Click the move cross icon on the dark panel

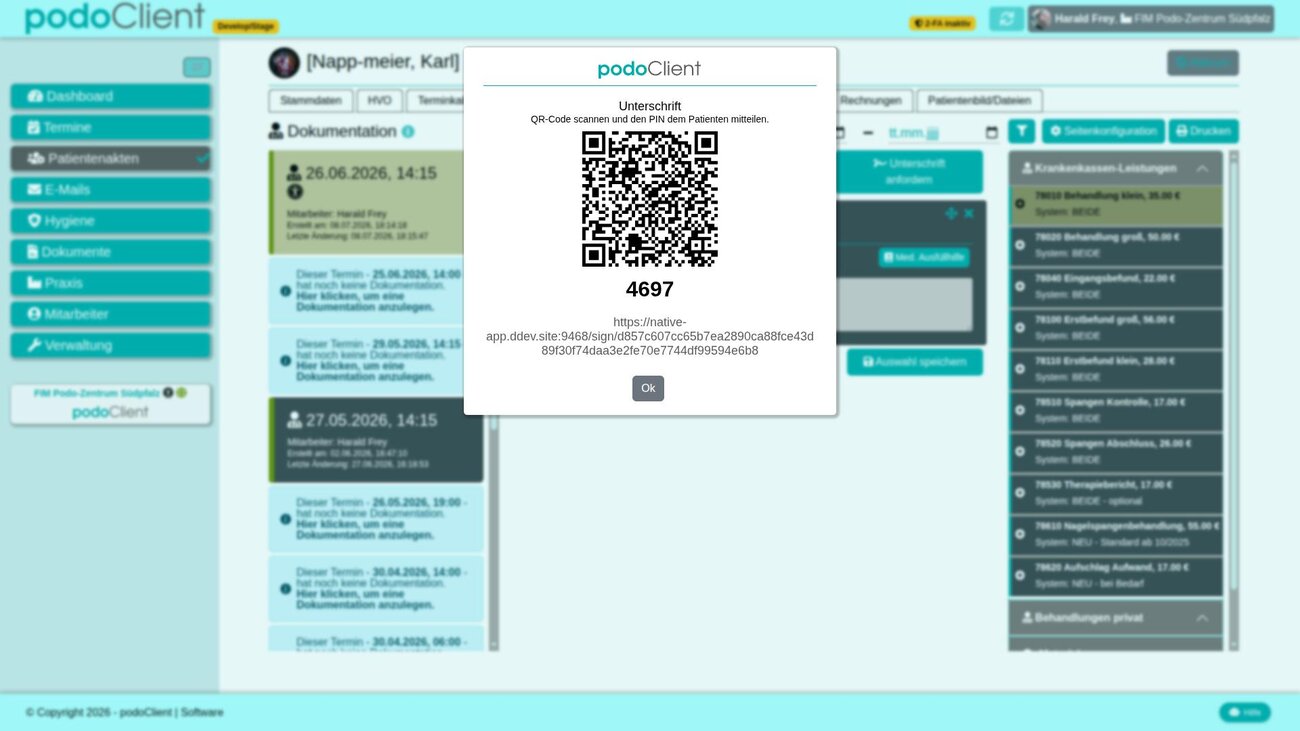tap(951, 214)
